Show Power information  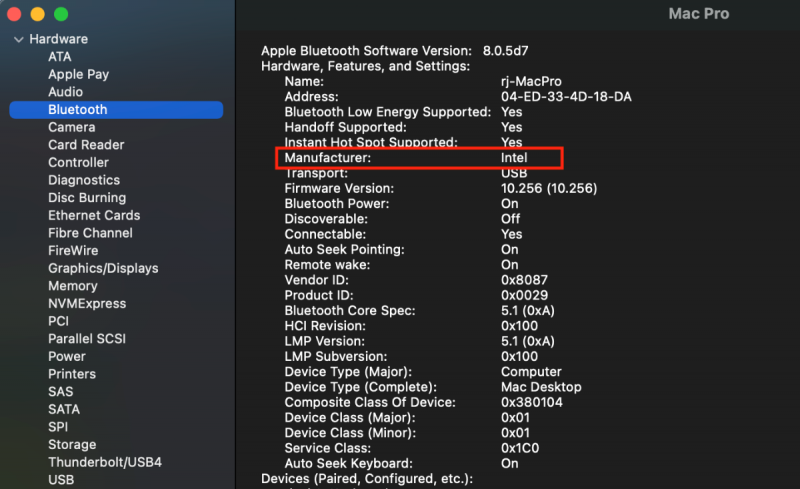tap(67, 356)
